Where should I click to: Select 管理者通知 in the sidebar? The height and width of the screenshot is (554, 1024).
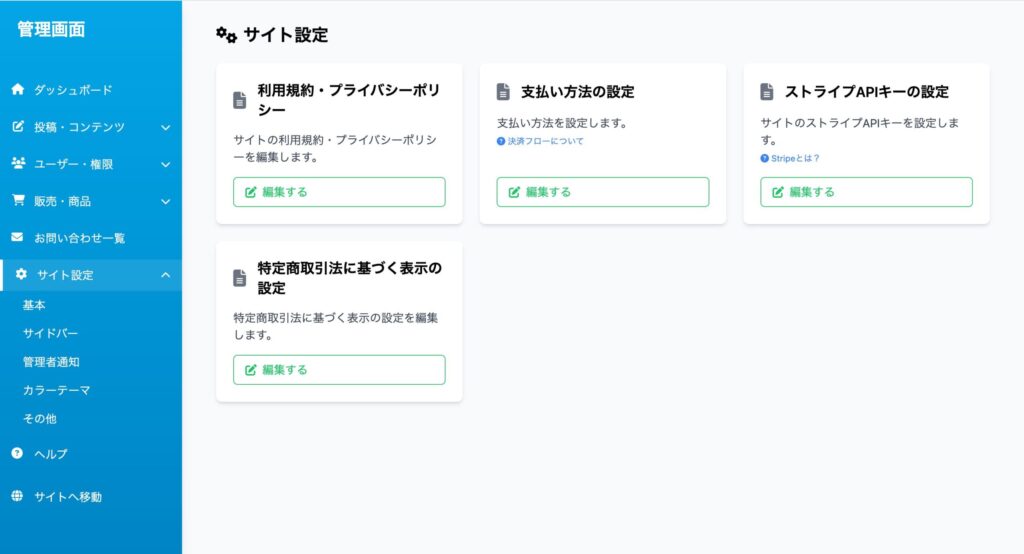pyautogui.click(x=50, y=362)
